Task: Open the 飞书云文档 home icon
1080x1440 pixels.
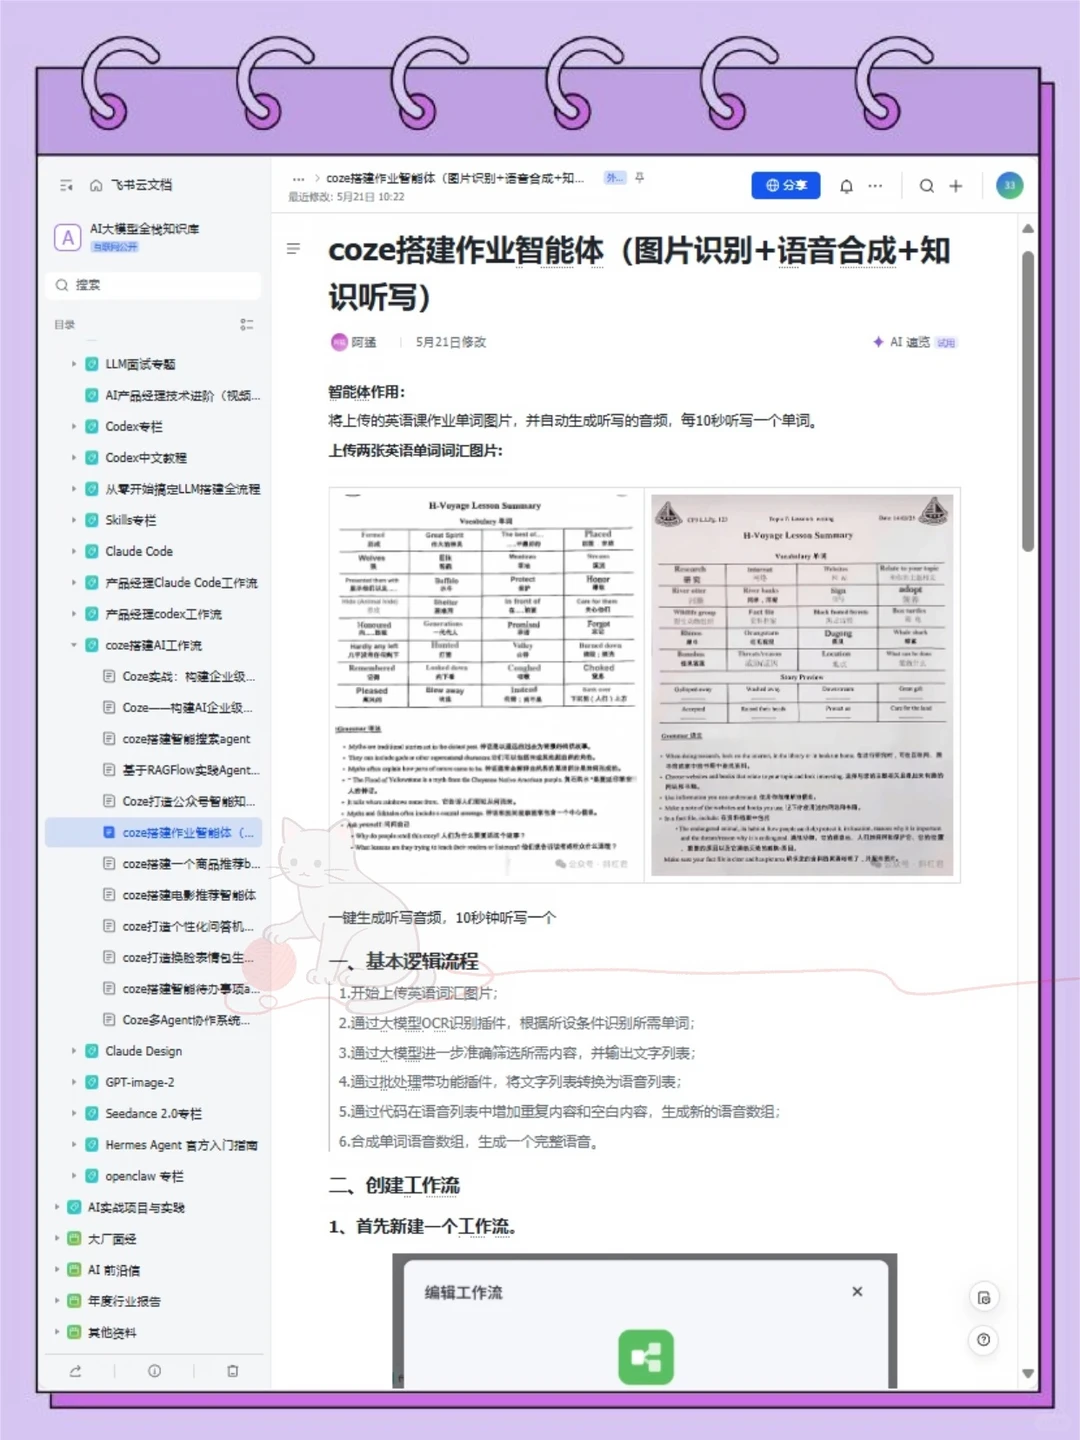Action: click(x=96, y=185)
